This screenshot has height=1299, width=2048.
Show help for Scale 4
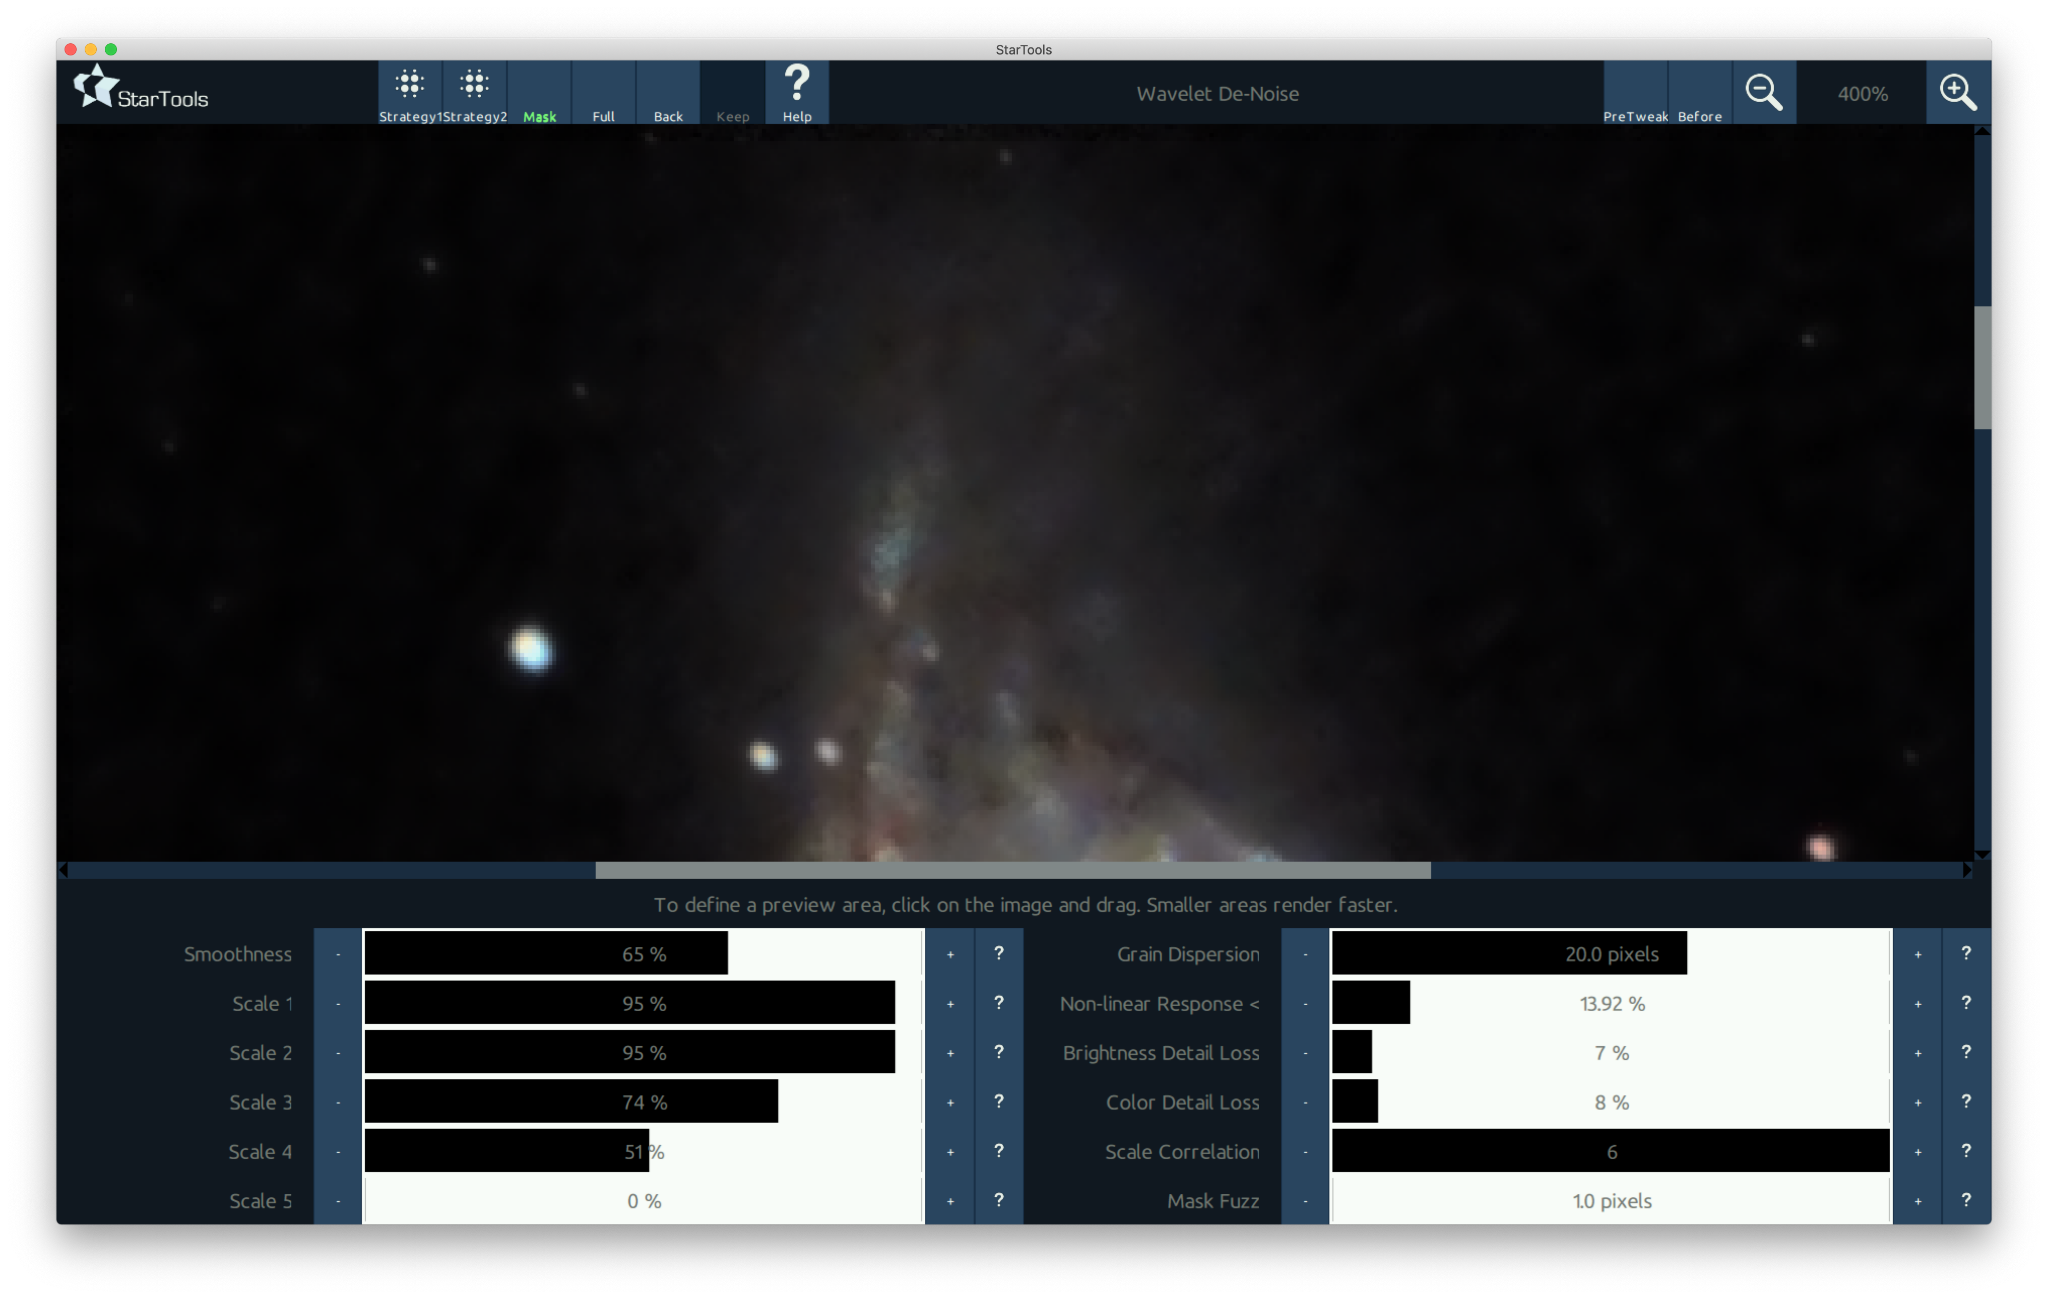[x=999, y=1152]
